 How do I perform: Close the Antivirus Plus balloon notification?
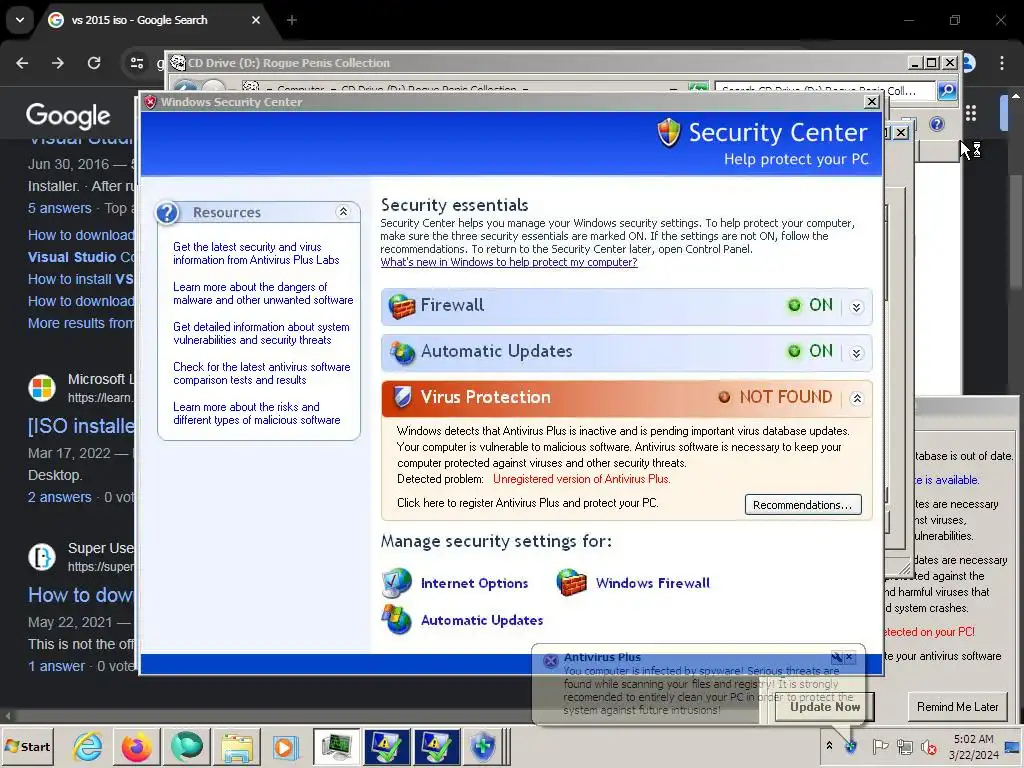[849, 656]
